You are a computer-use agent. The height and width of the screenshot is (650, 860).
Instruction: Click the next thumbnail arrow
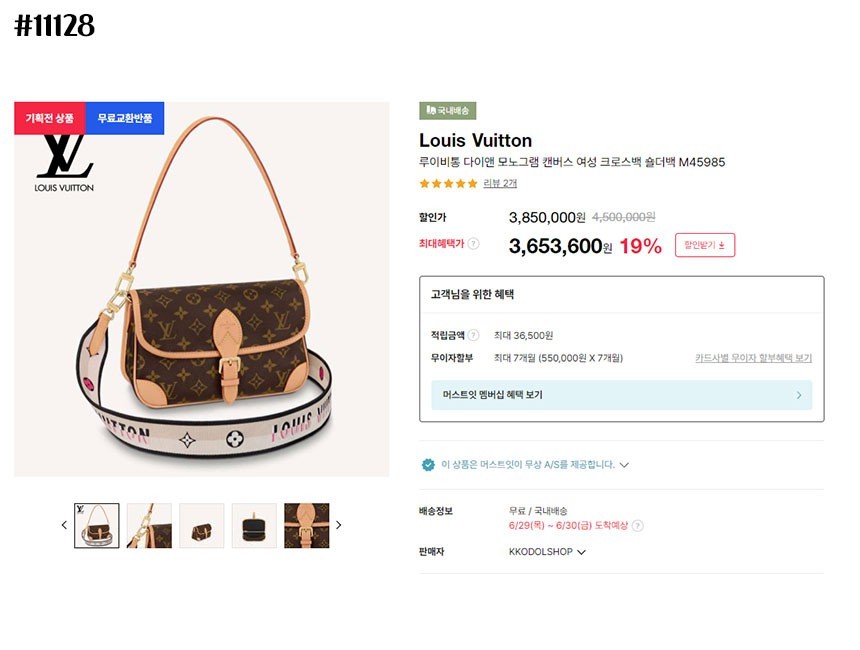338,525
